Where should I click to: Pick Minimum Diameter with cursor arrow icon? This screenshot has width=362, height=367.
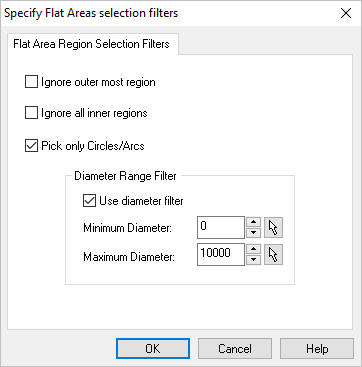coord(273,228)
